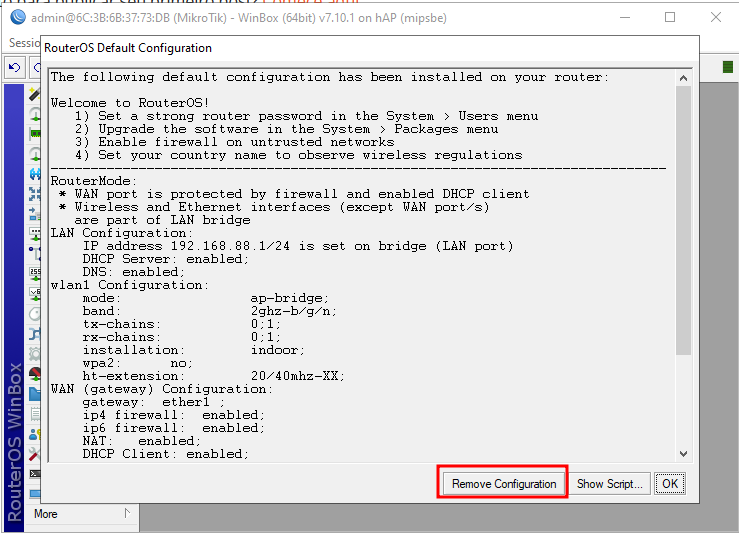Open Quick Set via the wand icon

click(x=34, y=94)
